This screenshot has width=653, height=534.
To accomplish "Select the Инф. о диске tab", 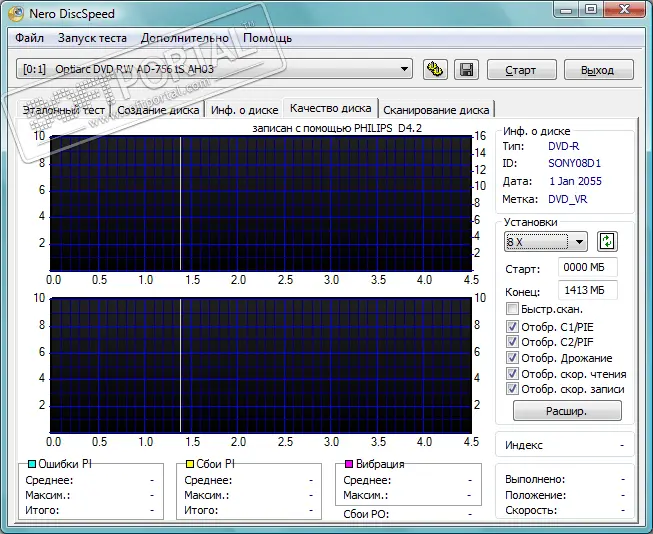I will tap(244, 110).
